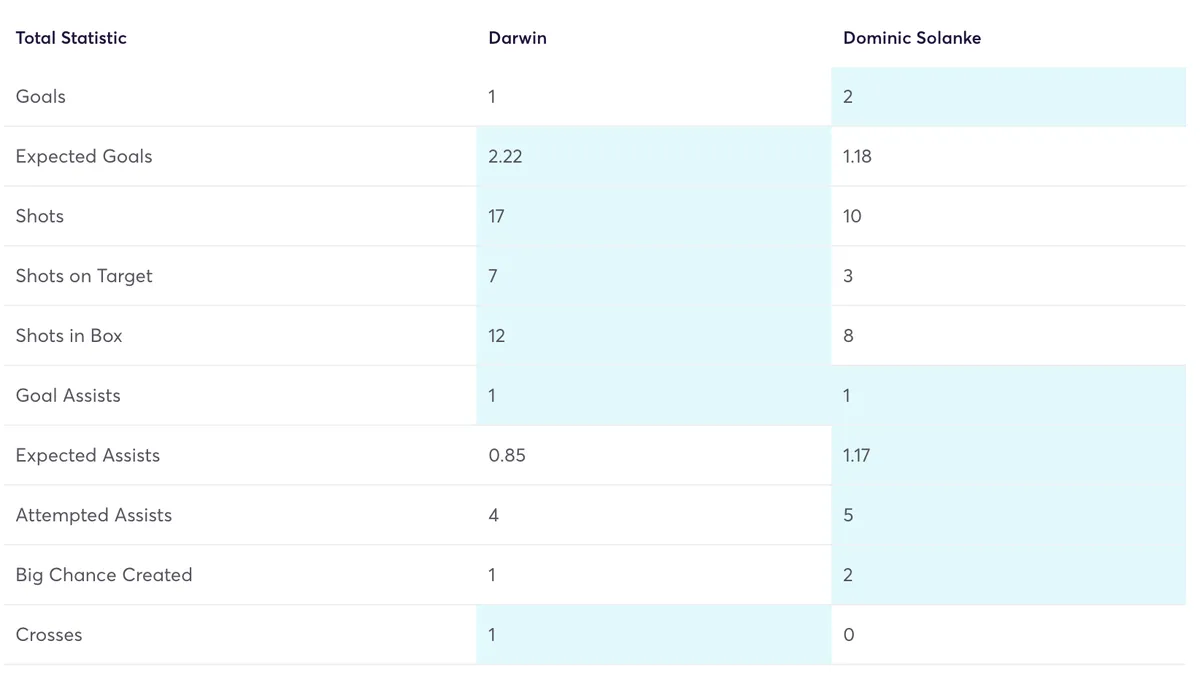Select Darwin's Big Chance Created value
The width and height of the screenshot is (1200, 684).
coord(492,575)
